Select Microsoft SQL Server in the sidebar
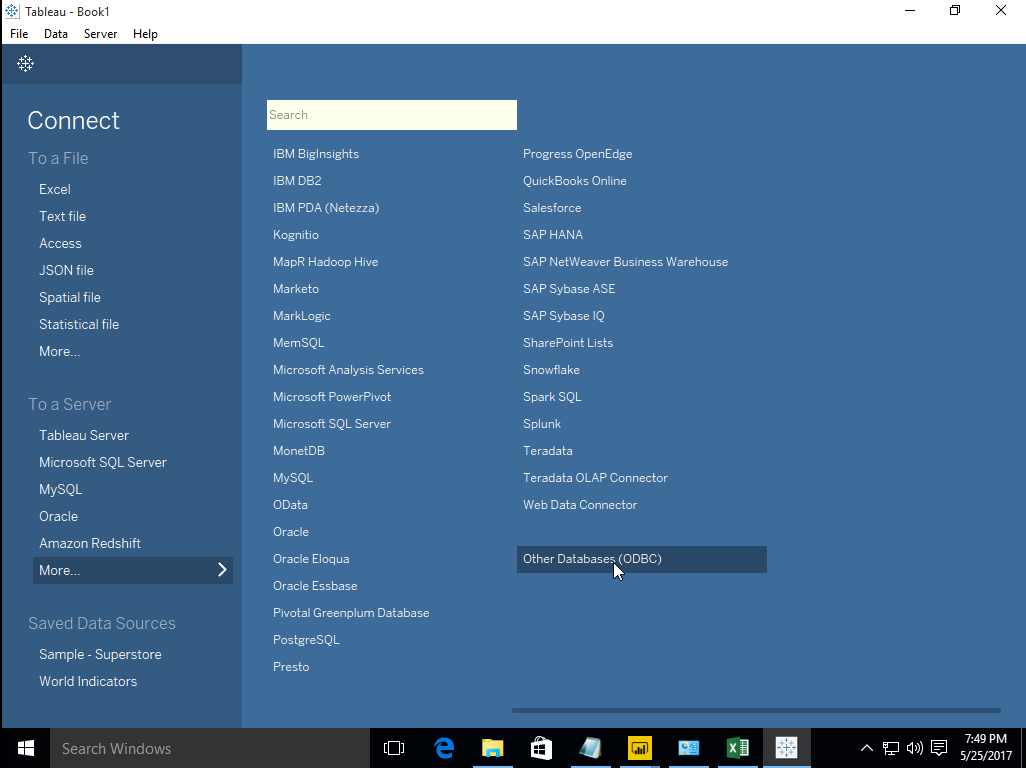Viewport: 1026px width, 768px height. (103, 463)
